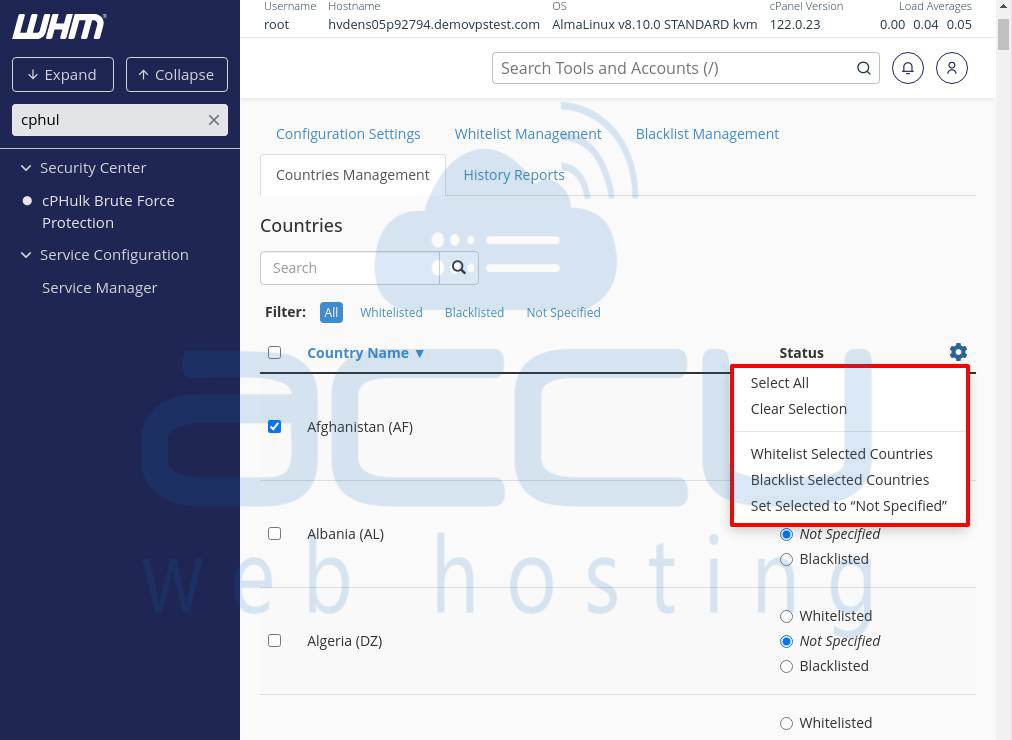Choose Whitelist Selected Countries
The image size is (1012, 740).
pyautogui.click(x=841, y=454)
